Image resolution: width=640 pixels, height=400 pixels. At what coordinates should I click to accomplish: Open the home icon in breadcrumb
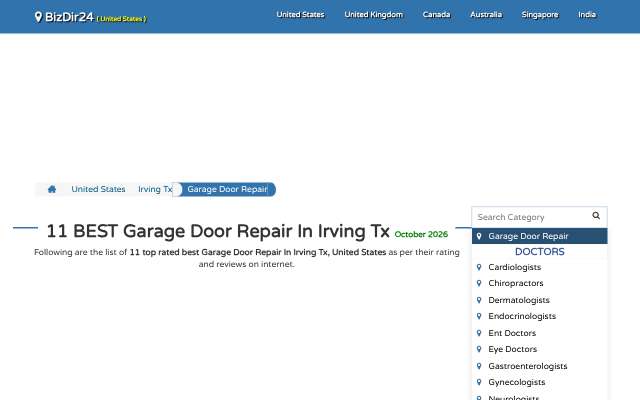52,189
